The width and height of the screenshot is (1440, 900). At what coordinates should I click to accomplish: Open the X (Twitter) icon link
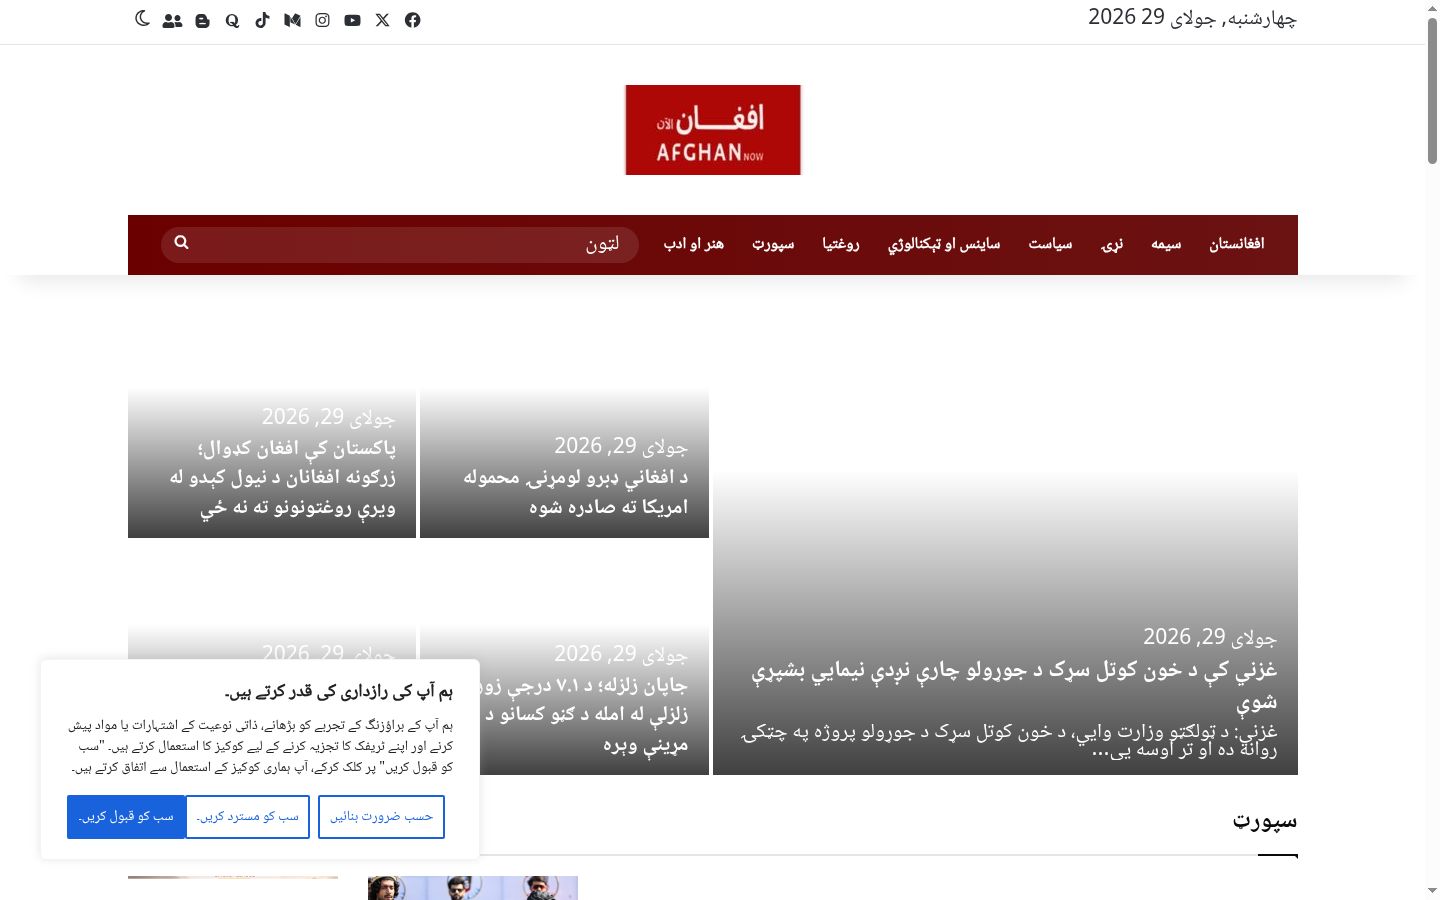(382, 20)
